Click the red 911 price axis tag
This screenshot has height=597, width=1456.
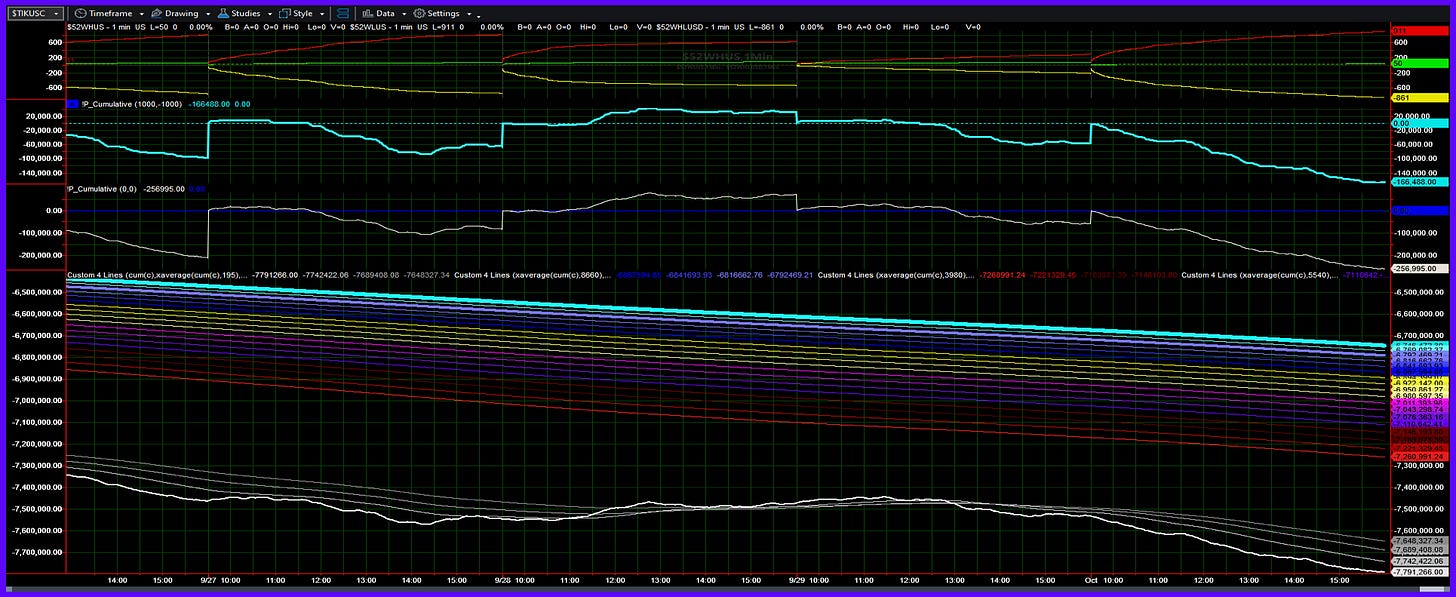pos(1419,32)
